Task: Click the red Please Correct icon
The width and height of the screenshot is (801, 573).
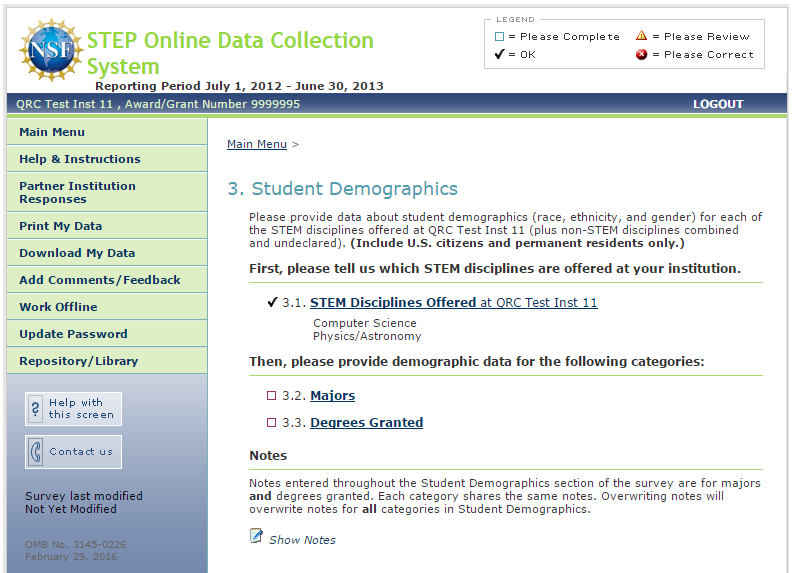Action: tap(642, 54)
